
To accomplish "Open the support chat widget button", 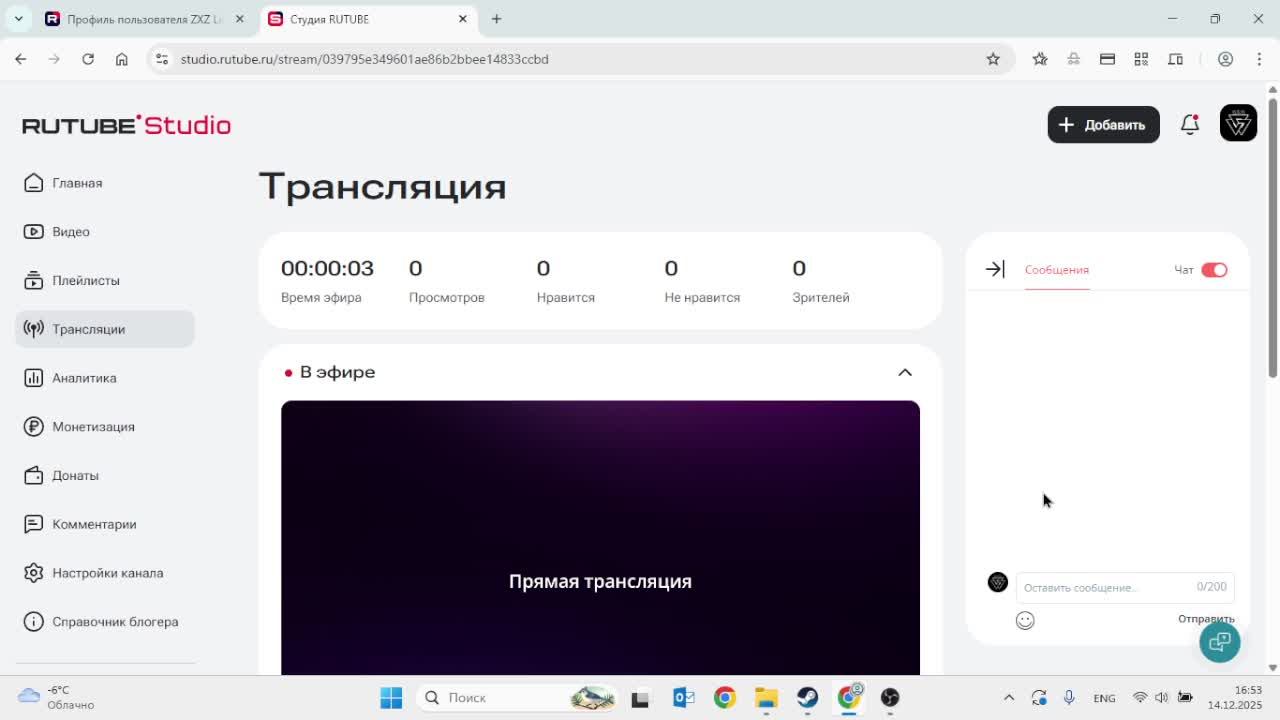I will pos(1220,642).
